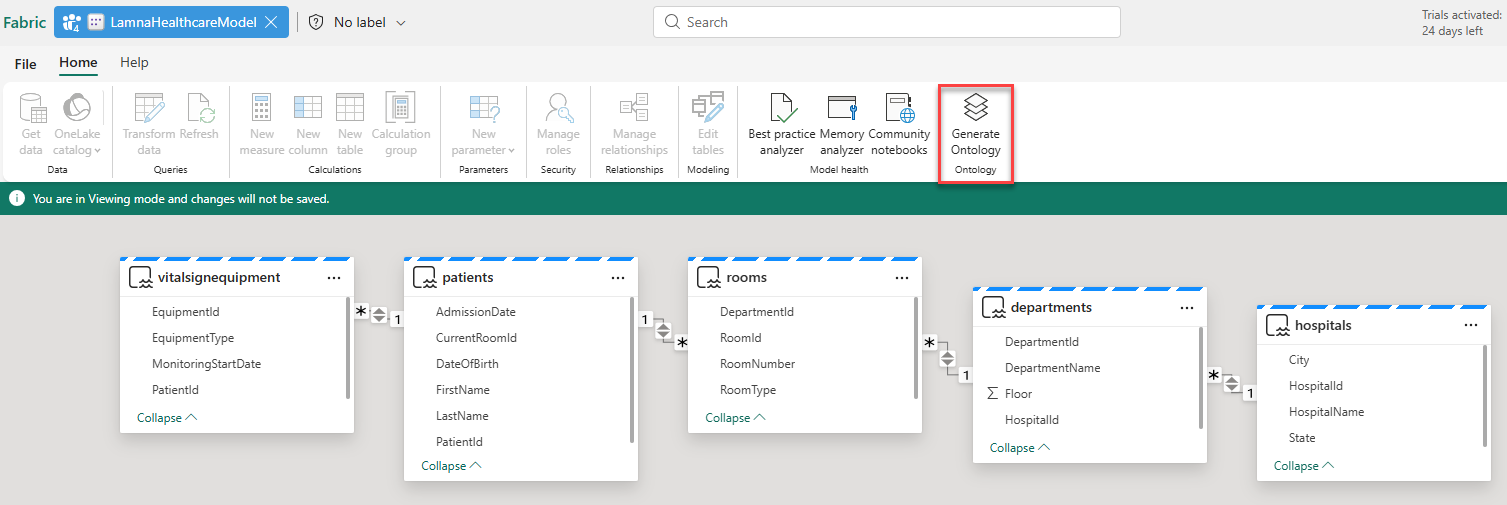Switch to the Home tab

pyautogui.click(x=78, y=63)
